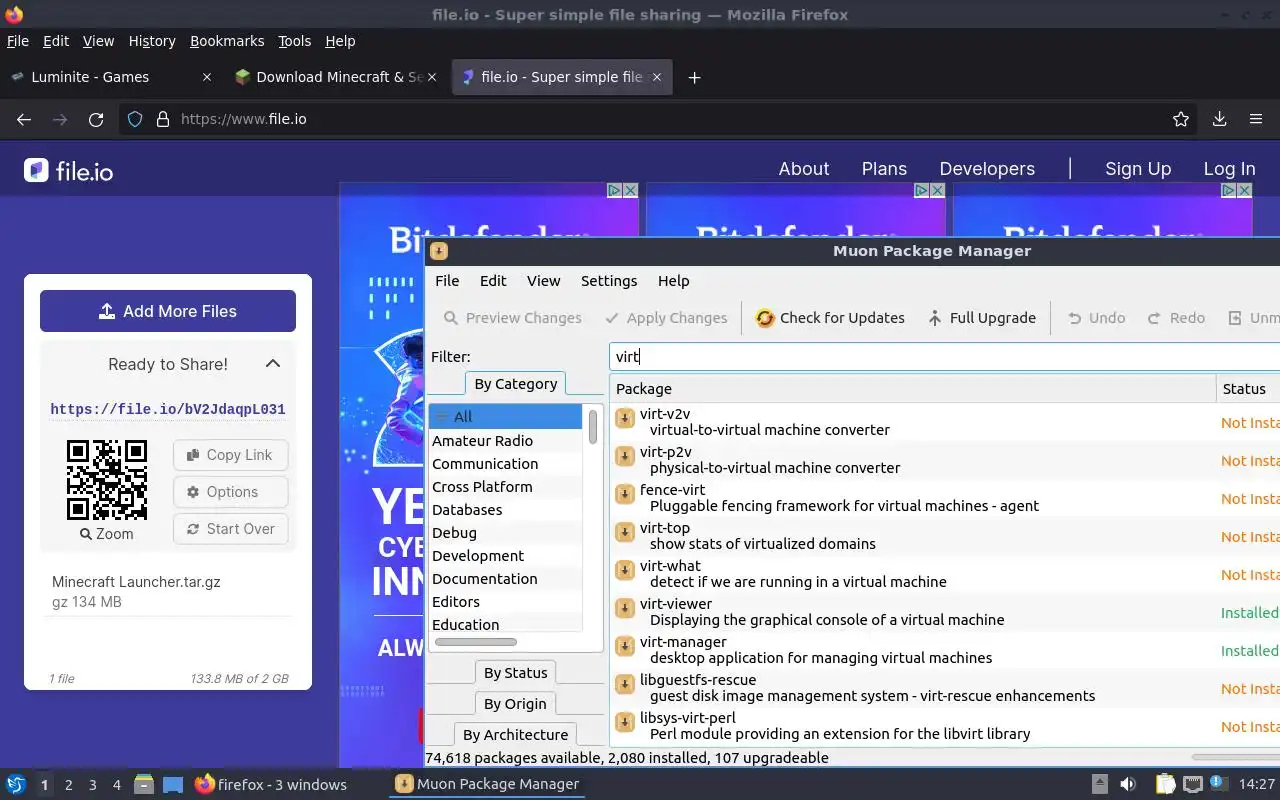Click Add More Files button
Viewport: 1280px width, 800px height.
click(x=168, y=311)
